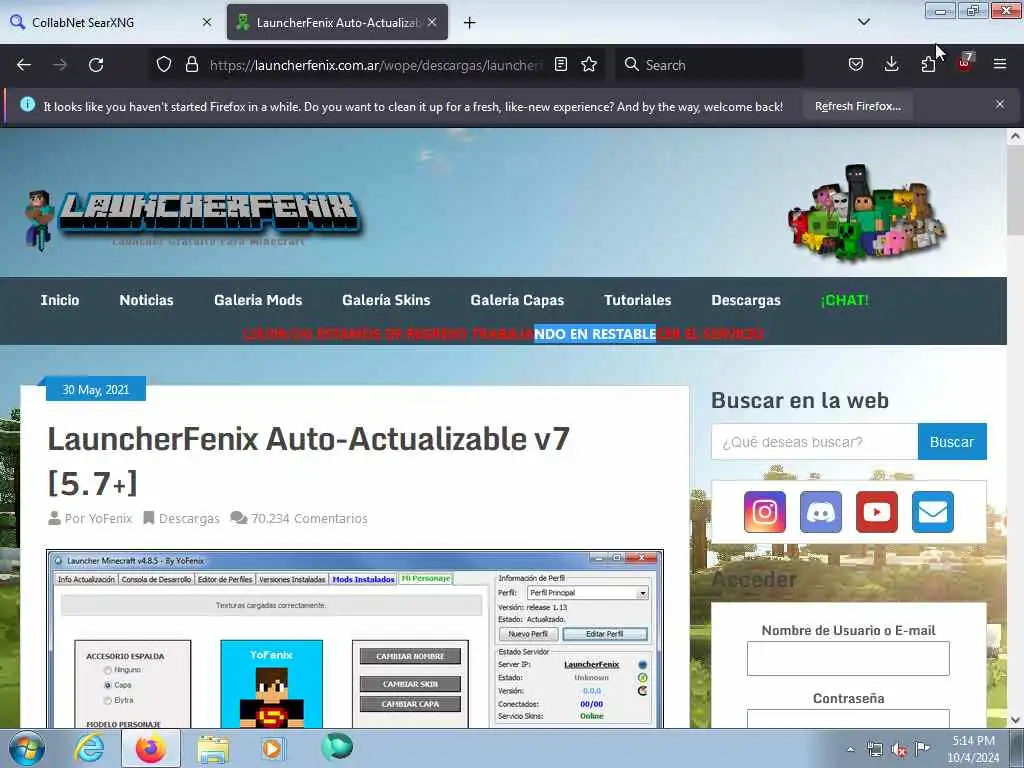Click the uBlock extension badge icon
Screen dimensions: 1024x768
pos(965,63)
